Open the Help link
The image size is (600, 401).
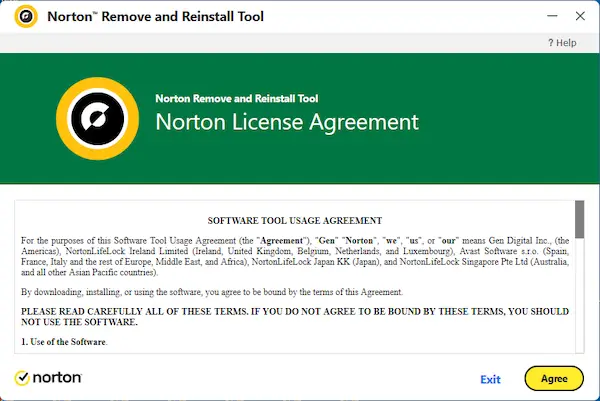pyautogui.click(x=562, y=43)
